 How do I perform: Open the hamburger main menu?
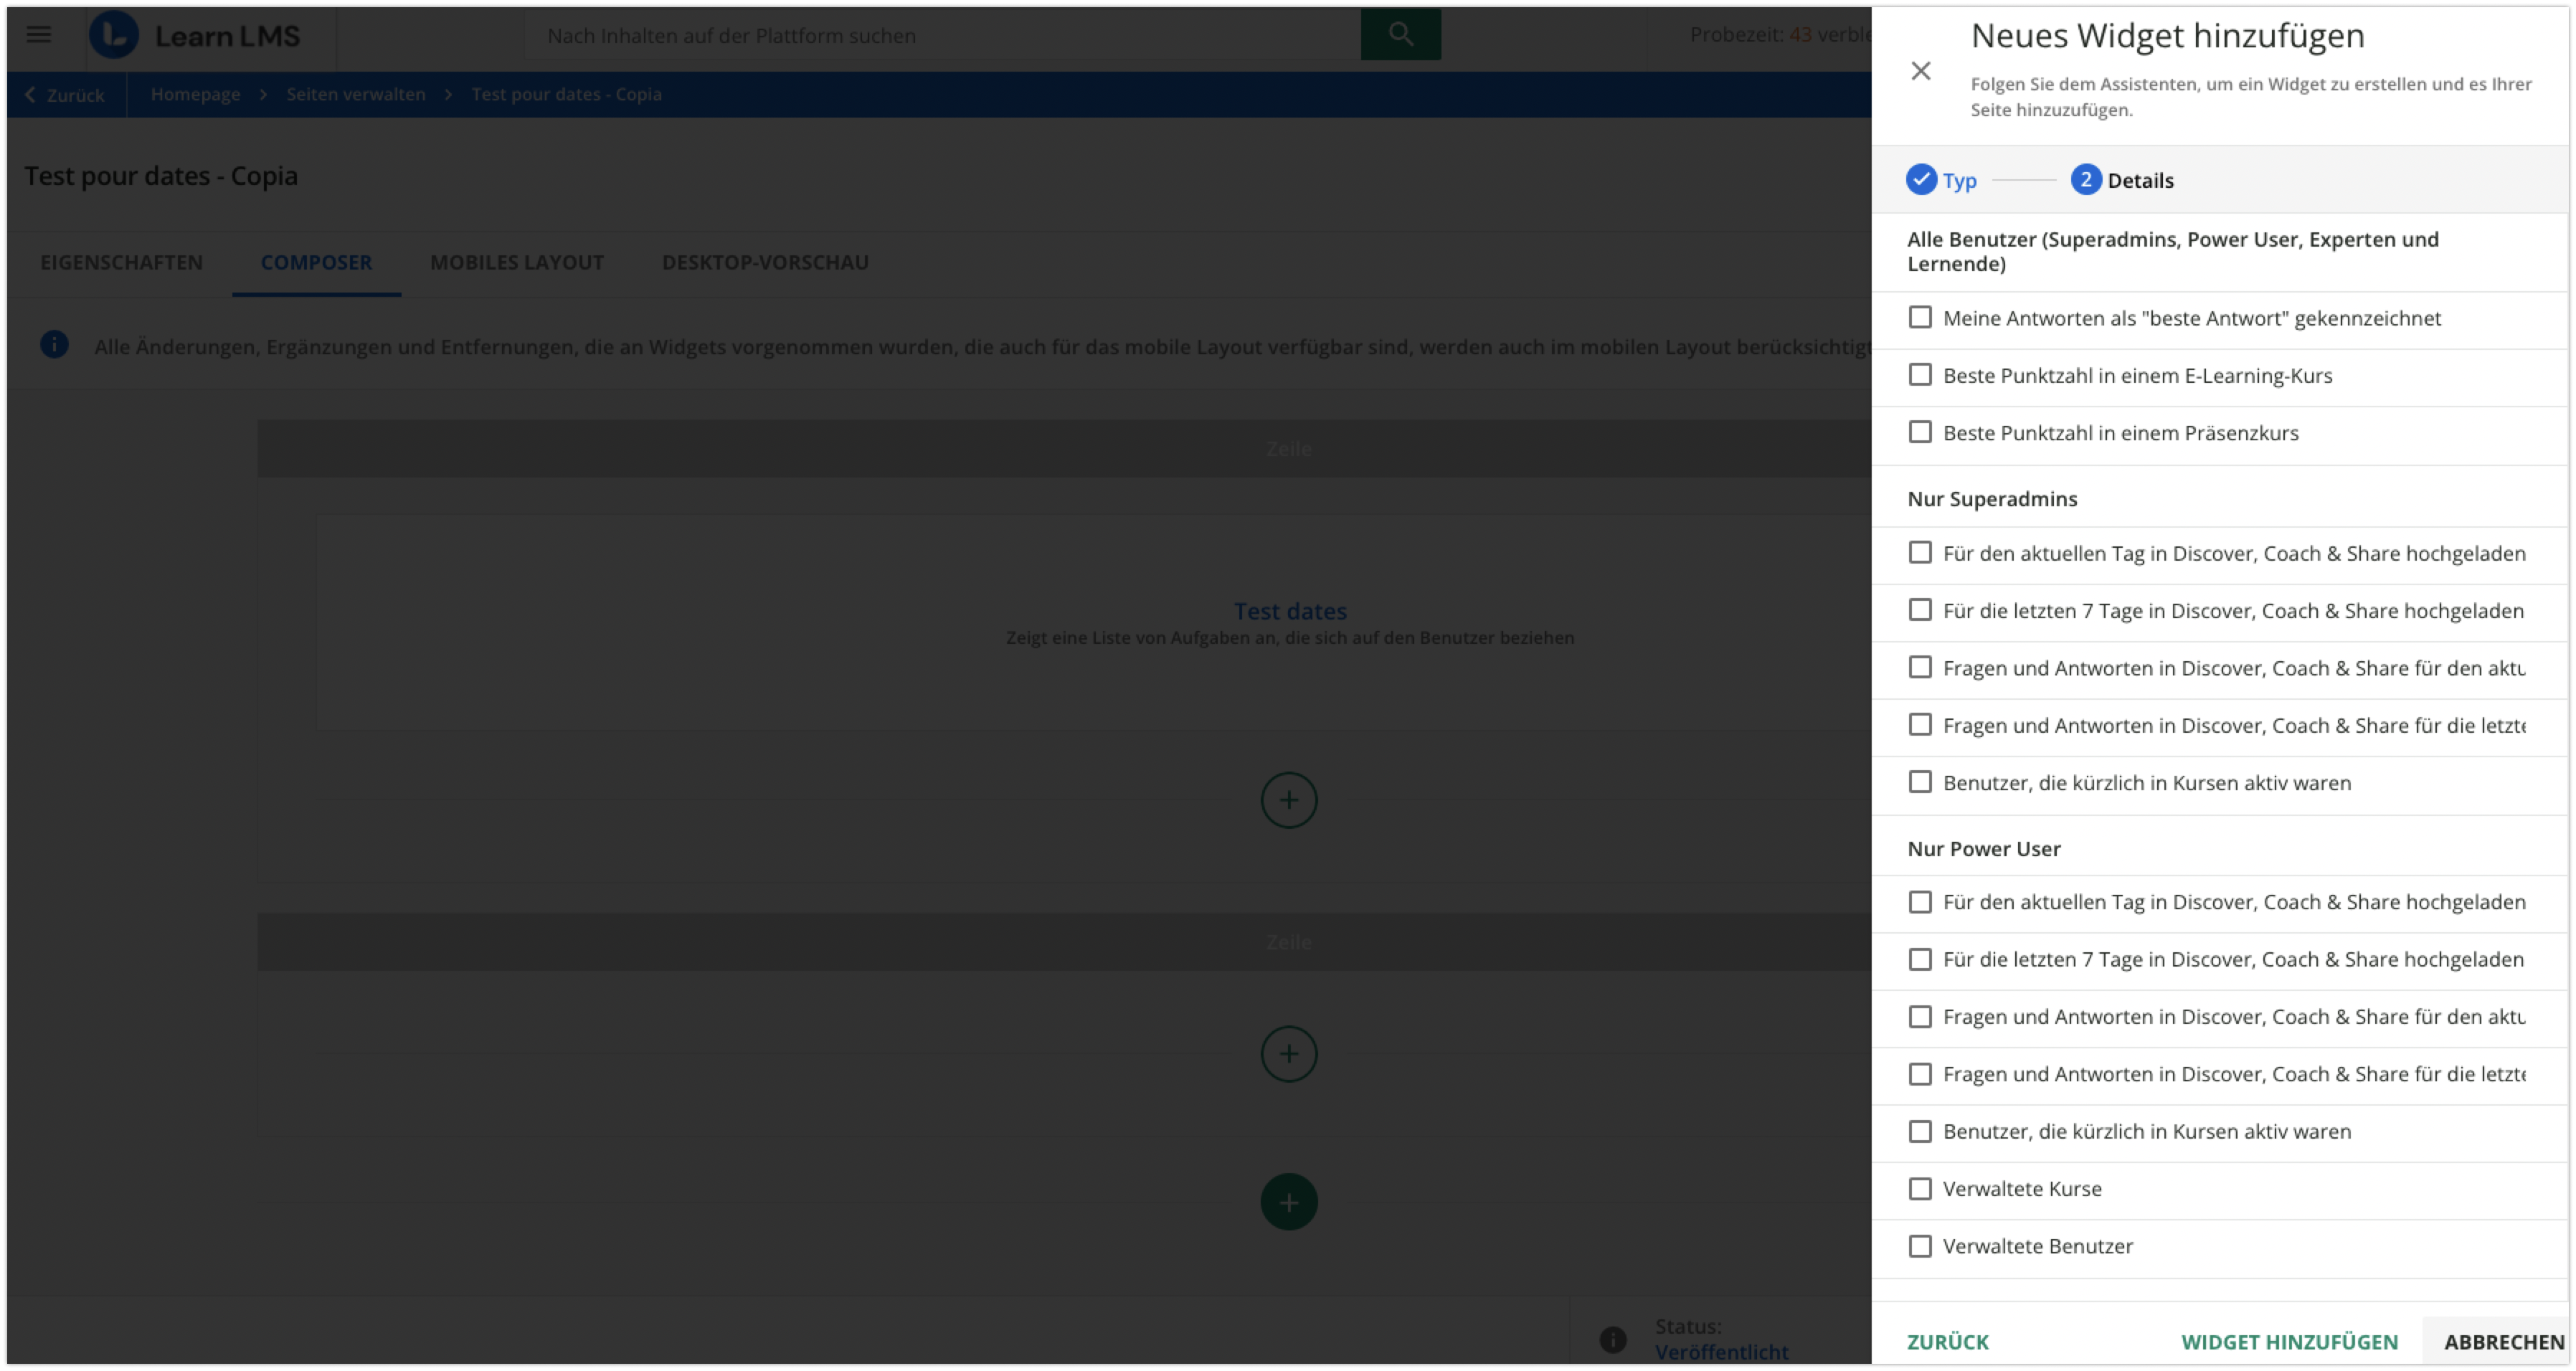click(x=38, y=35)
